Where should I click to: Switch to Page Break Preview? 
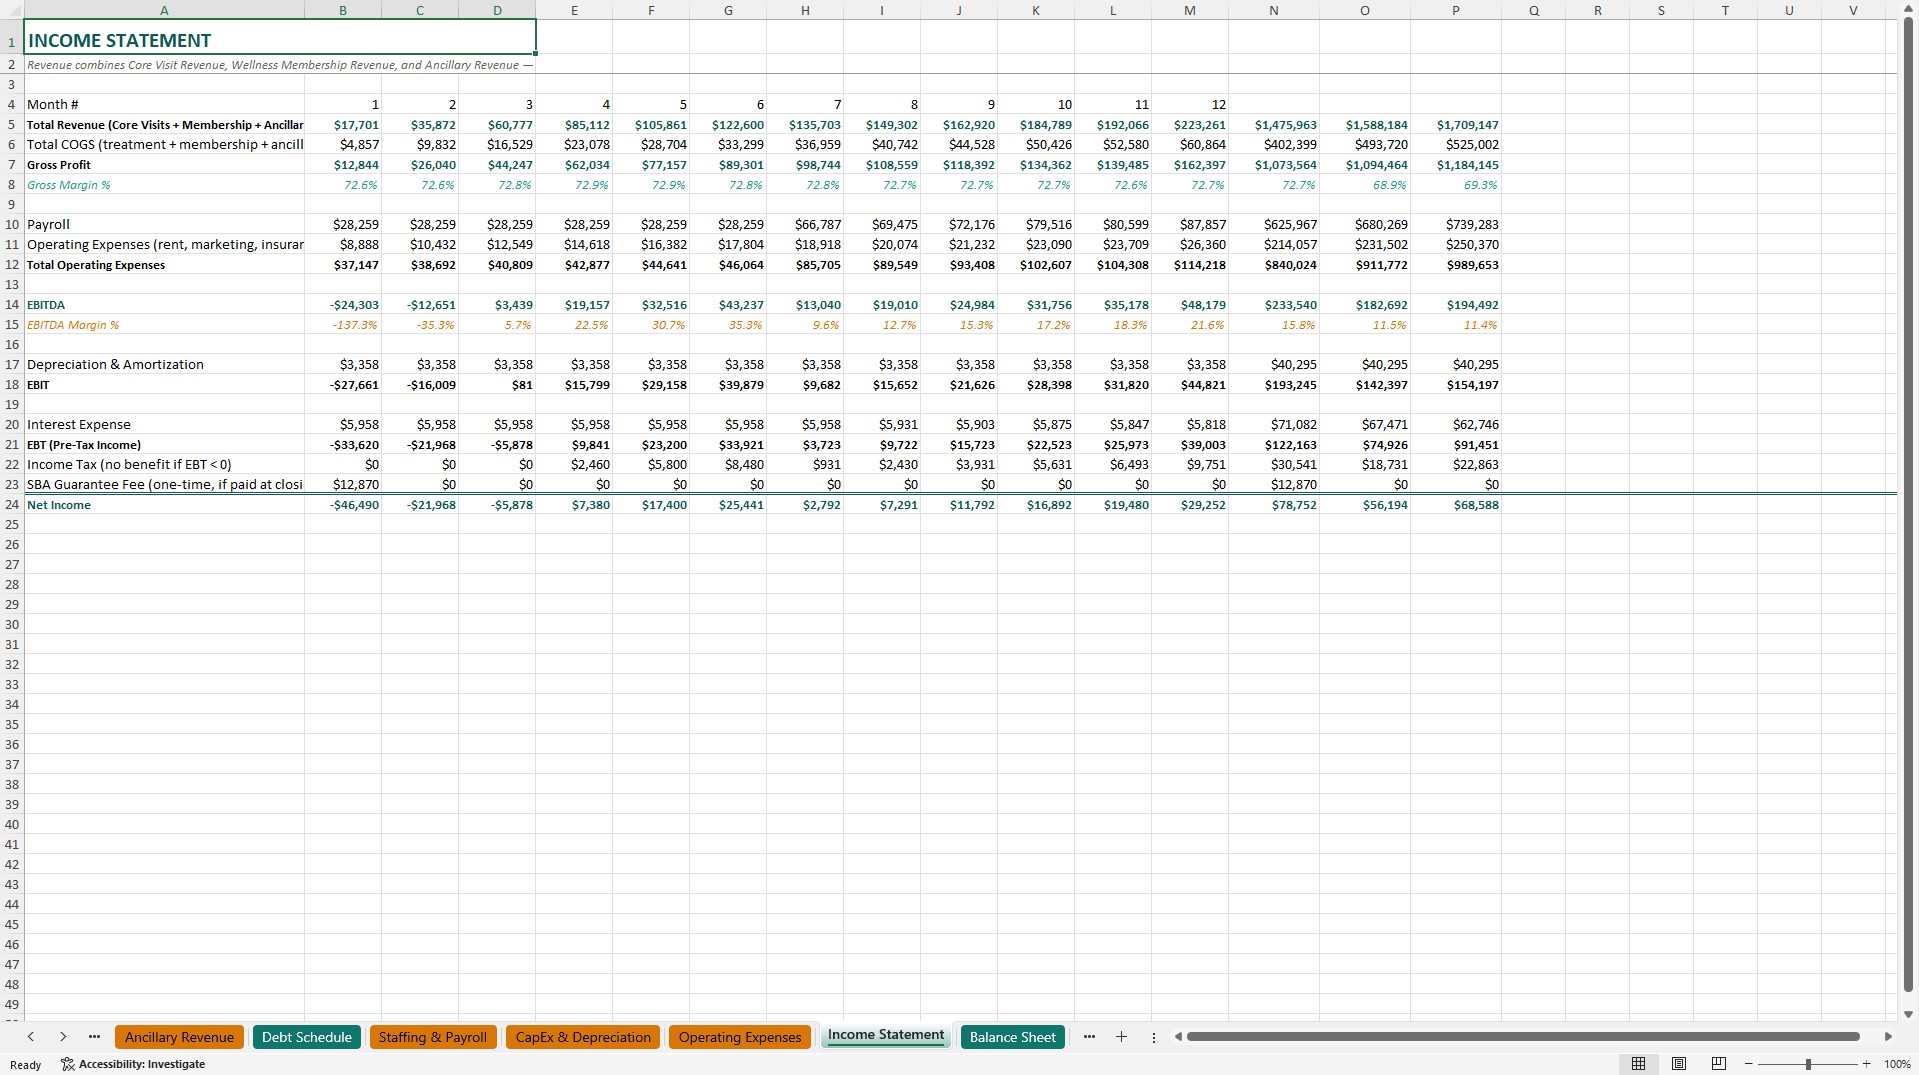coord(1719,1064)
